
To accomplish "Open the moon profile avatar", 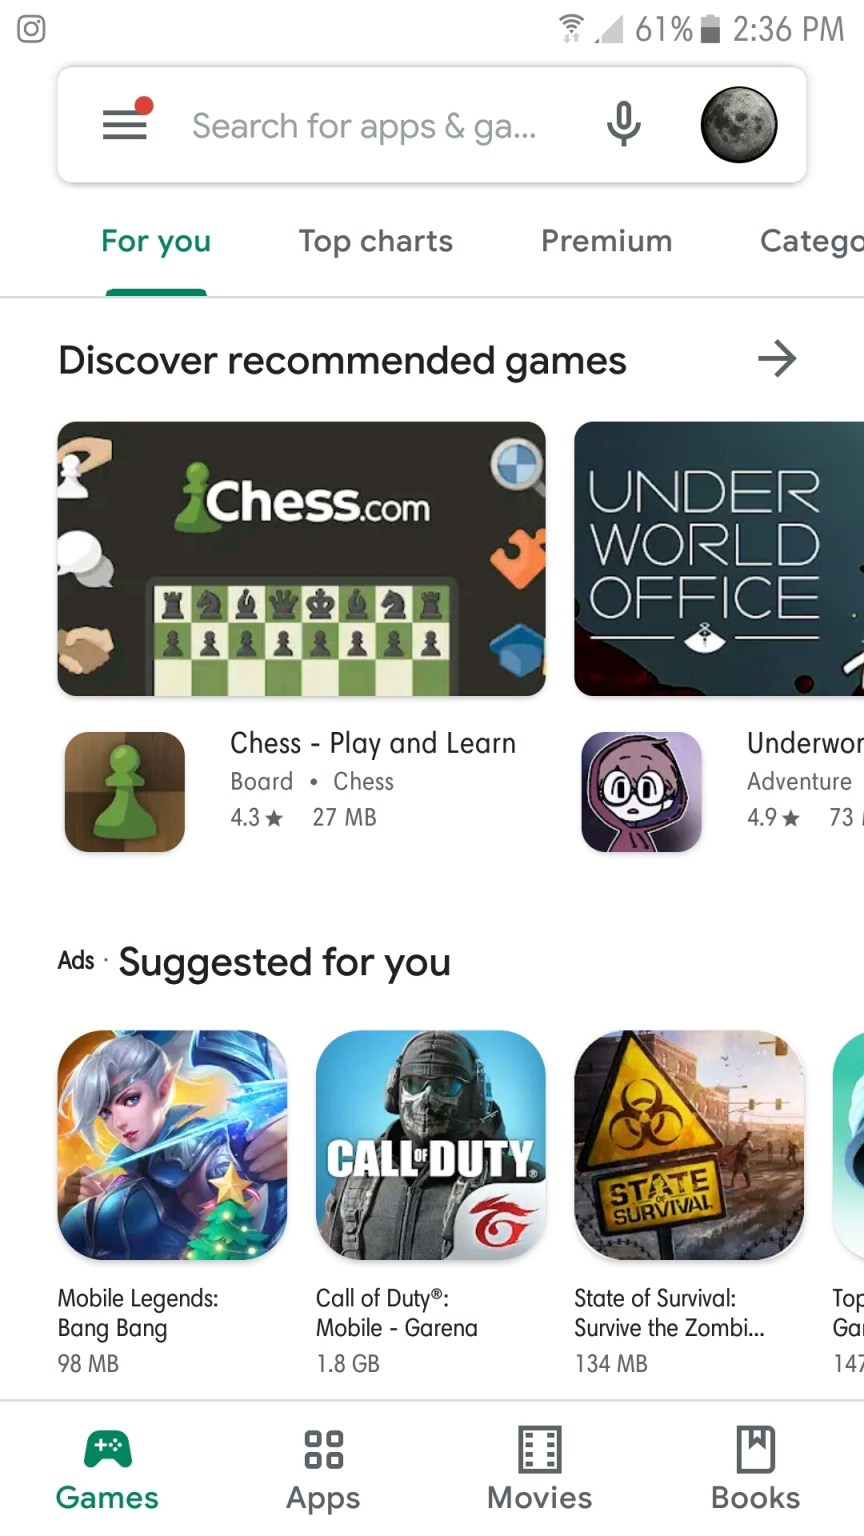I will coord(739,124).
